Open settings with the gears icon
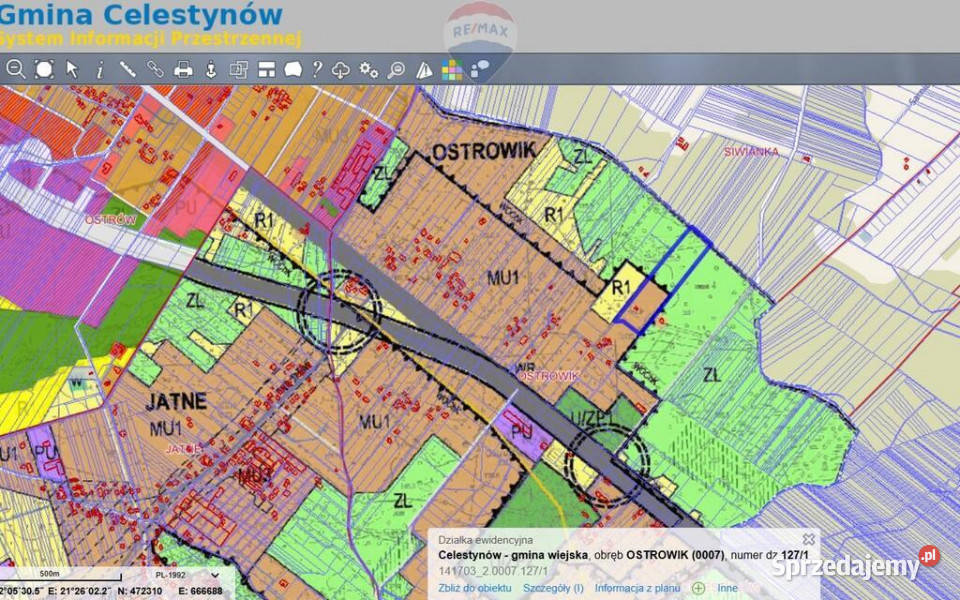The width and height of the screenshot is (960, 600). 369,69
